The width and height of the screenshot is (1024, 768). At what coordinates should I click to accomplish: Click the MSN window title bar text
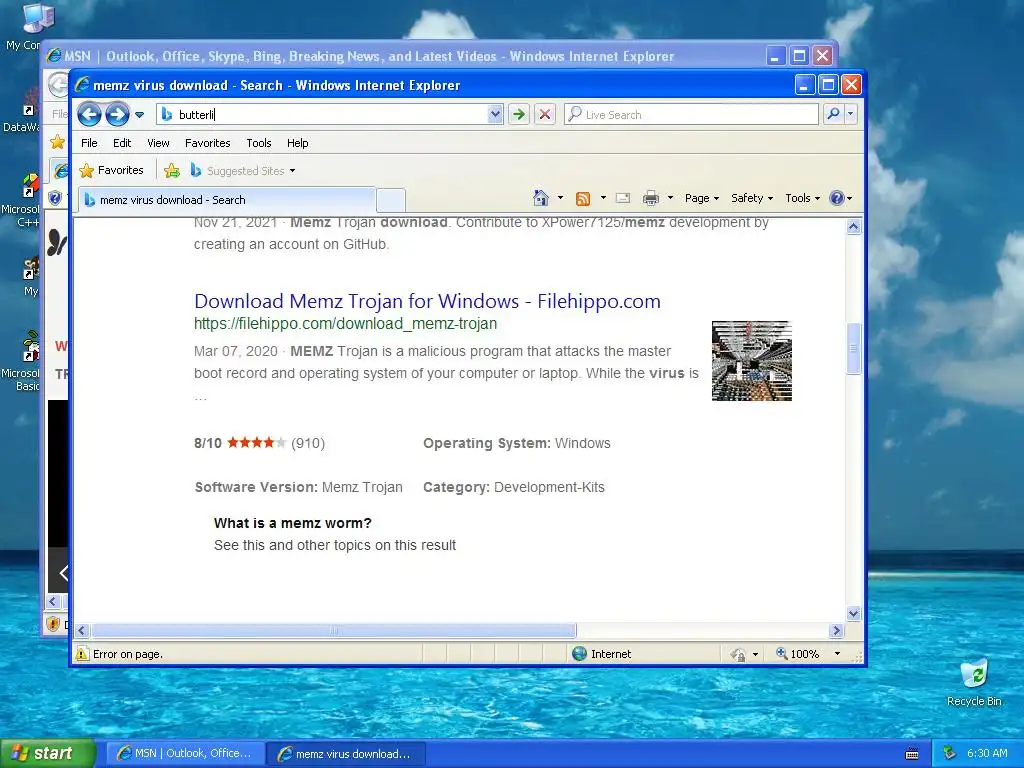click(x=369, y=56)
